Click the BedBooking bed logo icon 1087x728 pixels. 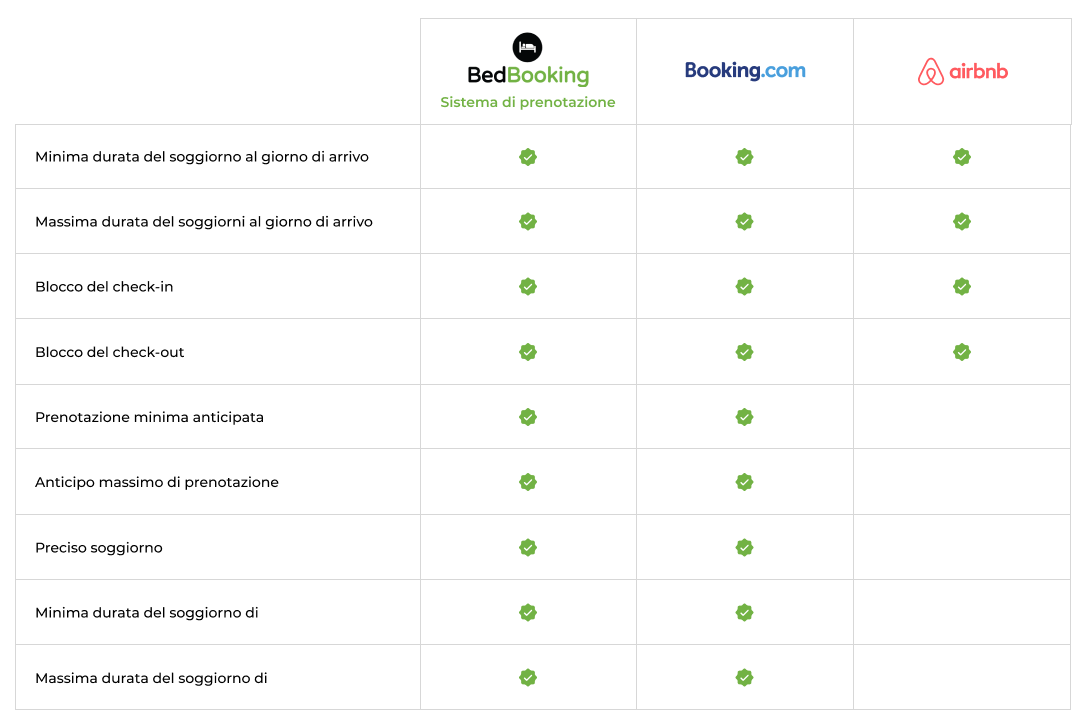tap(528, 47)
